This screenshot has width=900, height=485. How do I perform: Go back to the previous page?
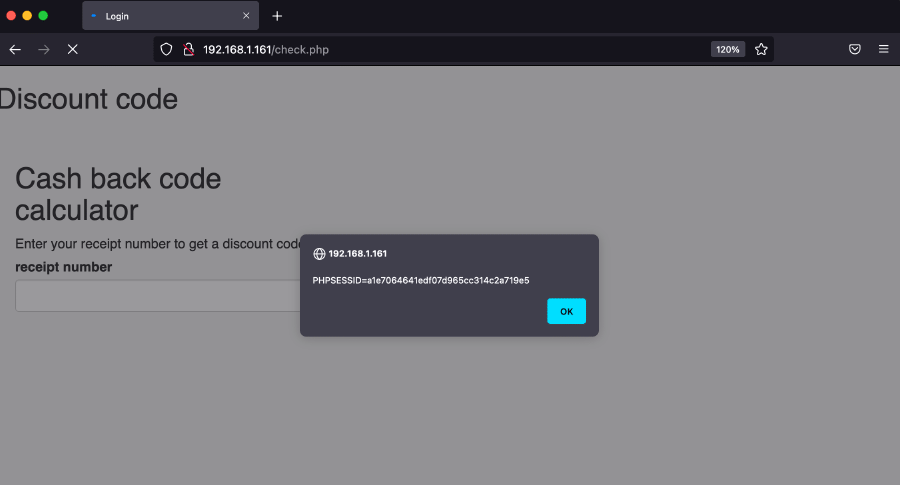15,49
